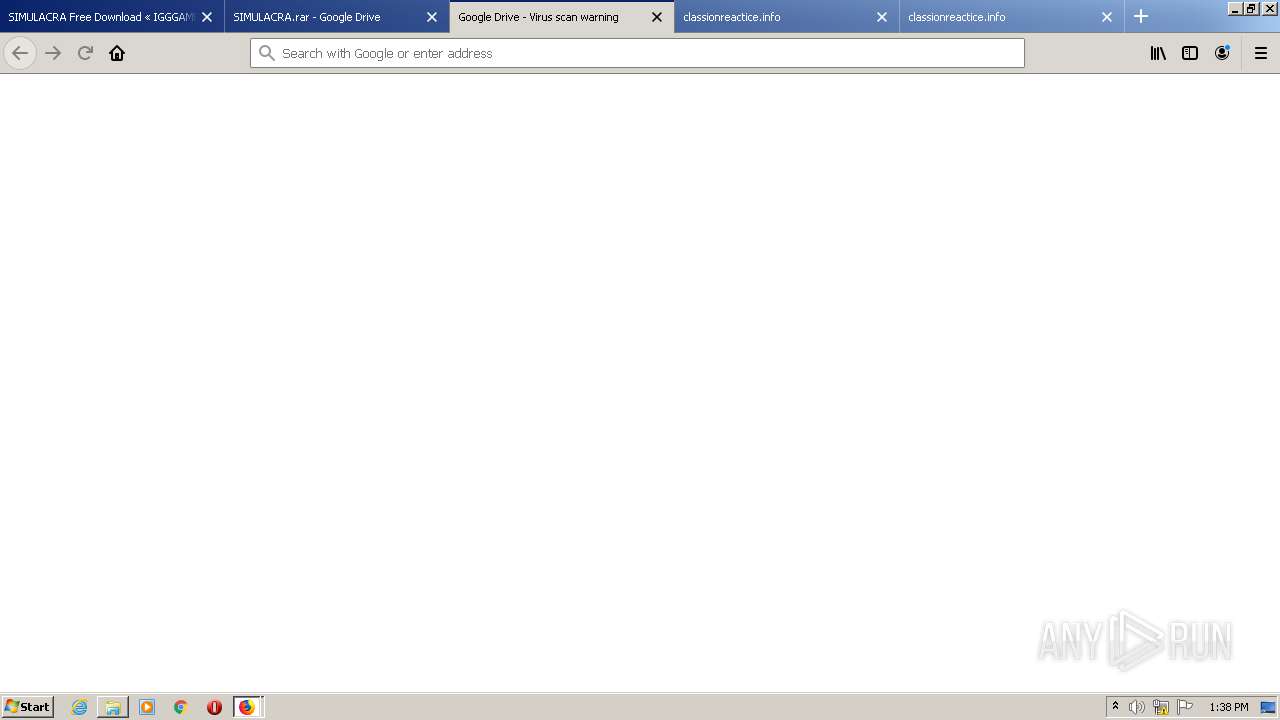This screenshot has width=1280, height=720.
Task: Open the Firefox account icon
Action: coord(1222,53)
